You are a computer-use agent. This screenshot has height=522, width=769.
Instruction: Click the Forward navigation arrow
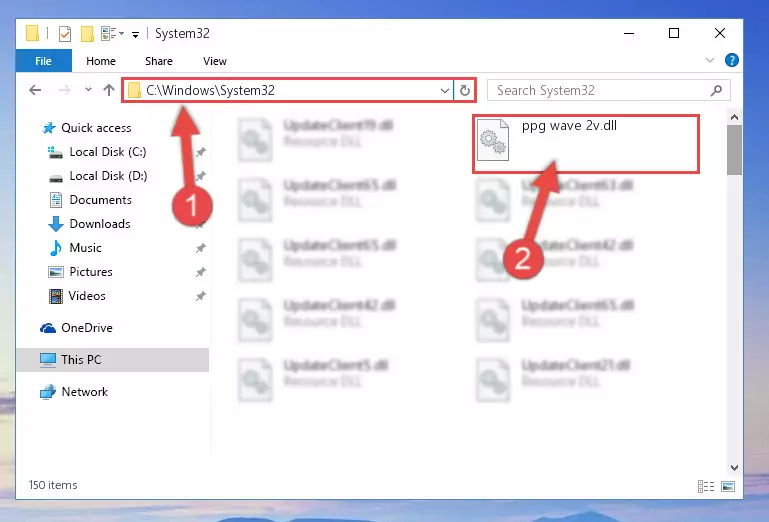64,90
